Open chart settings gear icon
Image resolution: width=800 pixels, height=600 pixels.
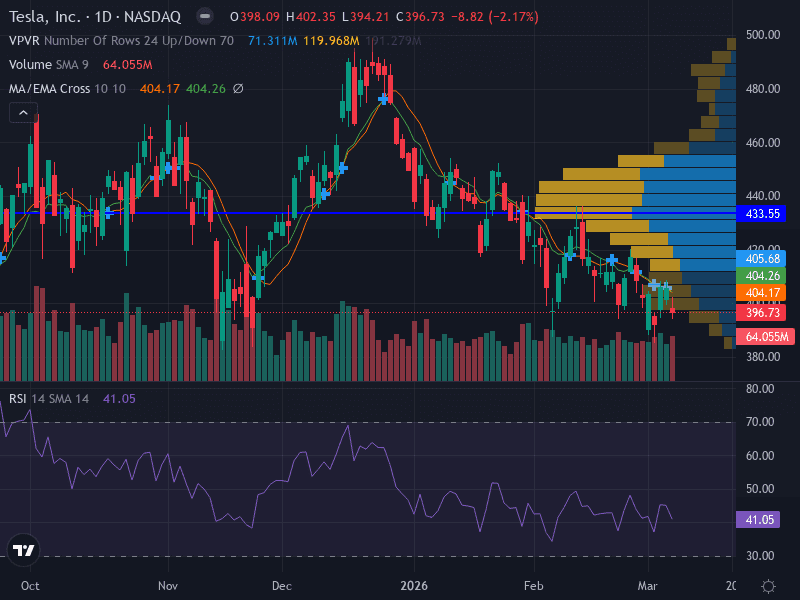tap(768, 586)
